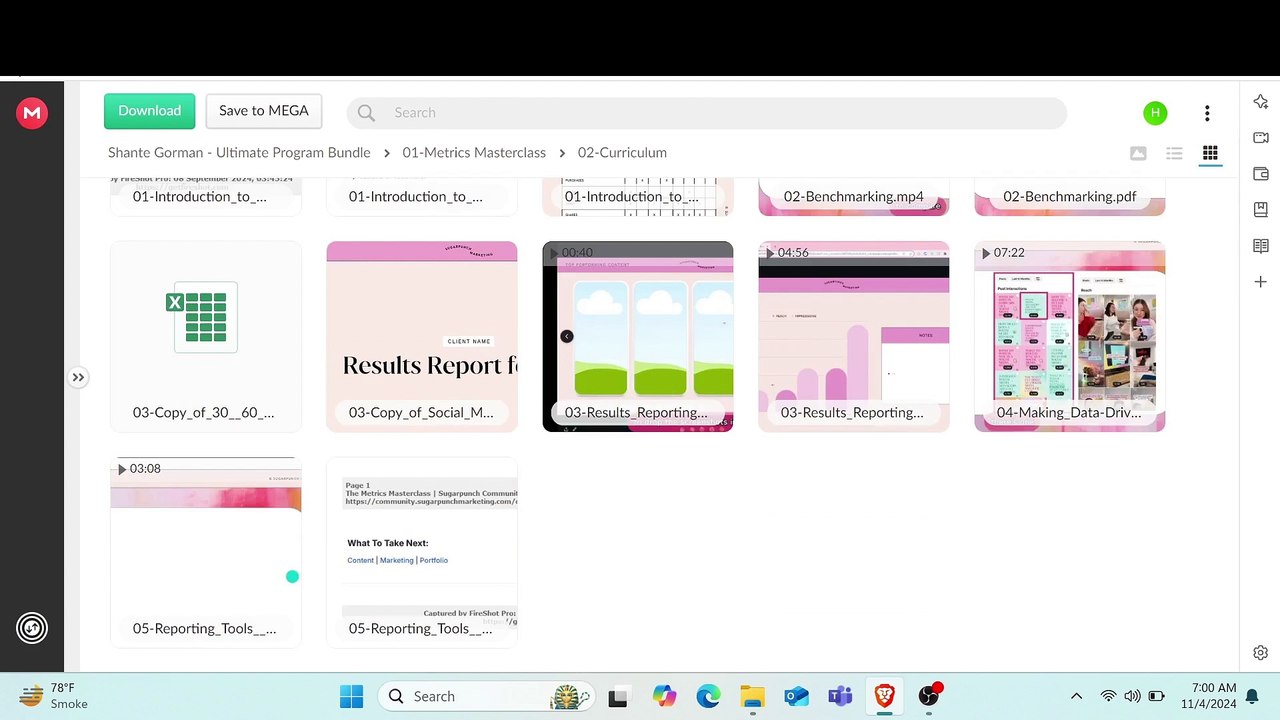
Task: Click the Excel icon on the spreadsheet file
Action: tap(202, 317)
